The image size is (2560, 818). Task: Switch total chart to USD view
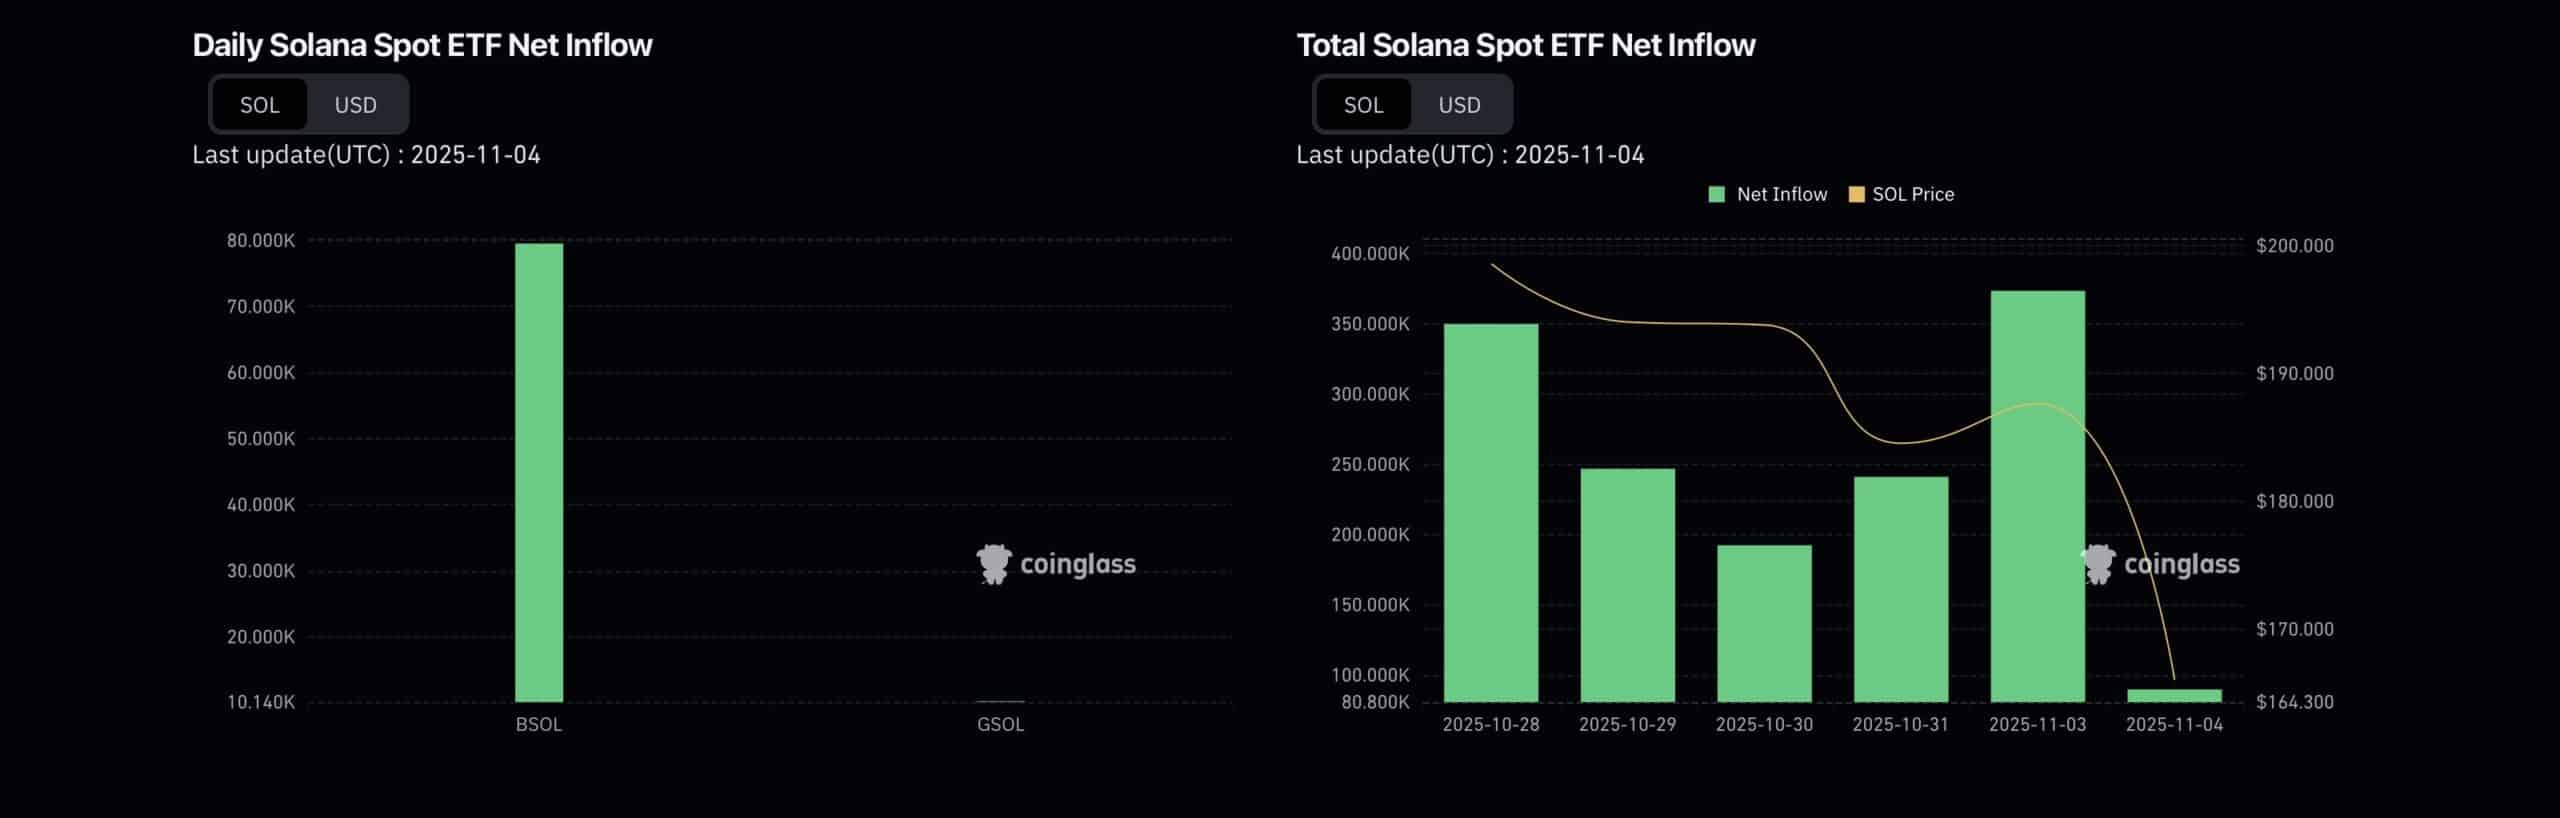tap(1460, 104)
